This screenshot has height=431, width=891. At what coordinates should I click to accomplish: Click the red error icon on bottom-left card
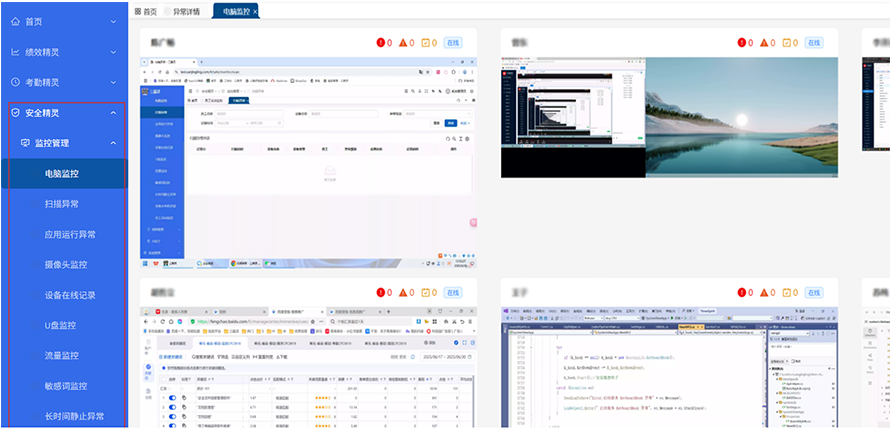381,293
